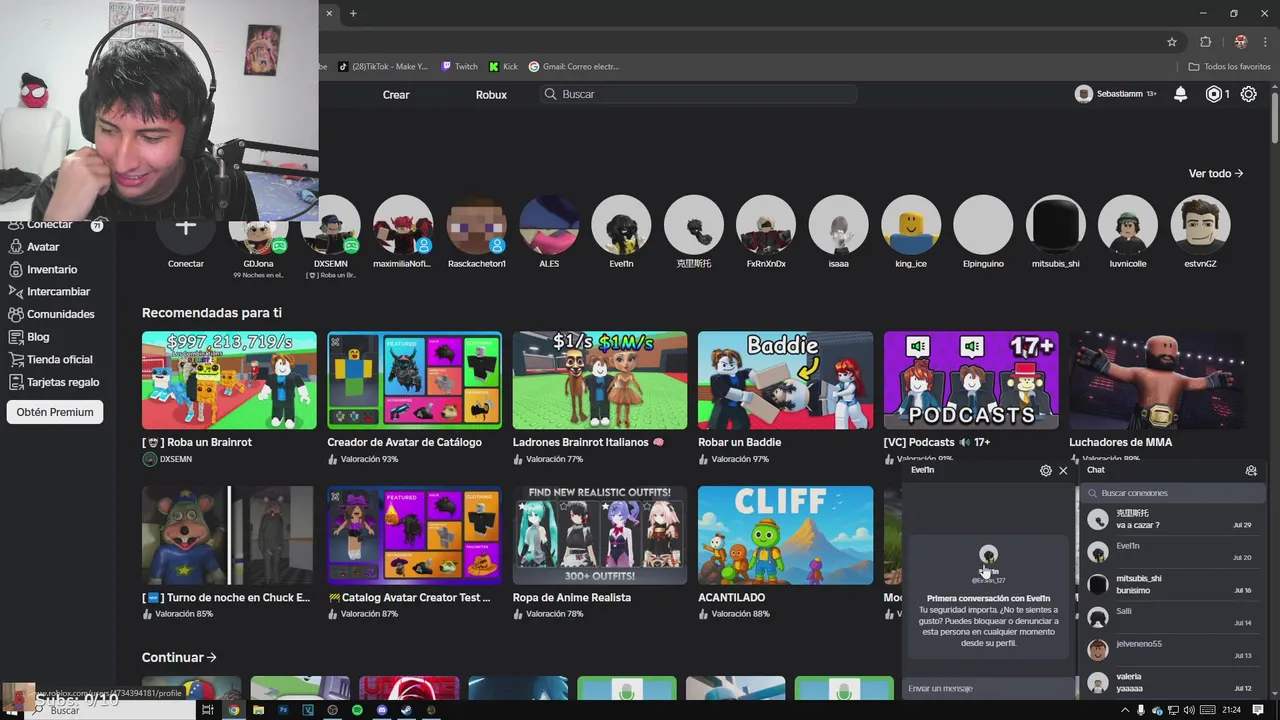Open Discord from the taskbar
Screen dimensions: 1280x720
[x=381, y=710]
